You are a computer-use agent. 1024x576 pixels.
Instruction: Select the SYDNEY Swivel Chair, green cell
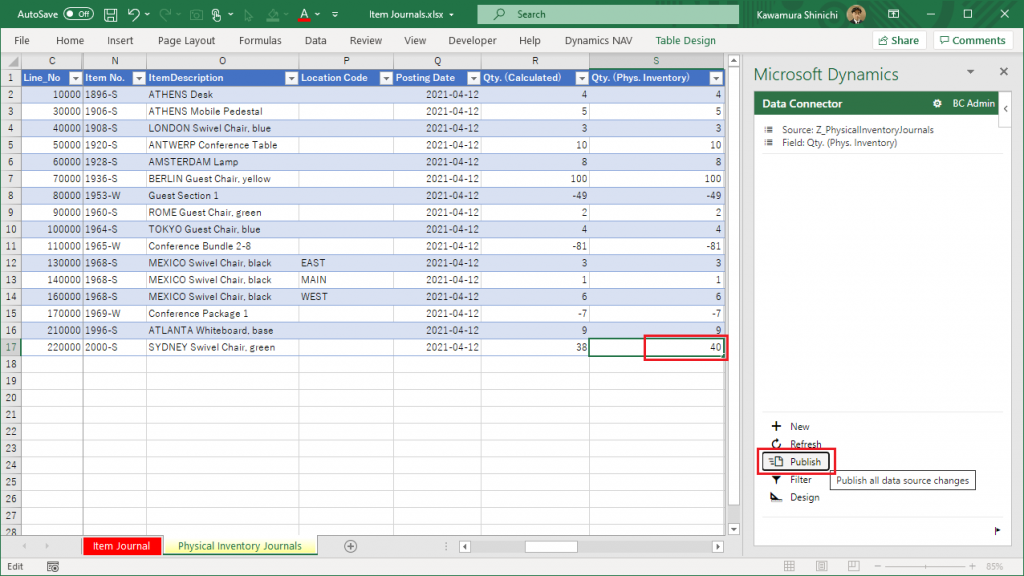click(222, 347)
